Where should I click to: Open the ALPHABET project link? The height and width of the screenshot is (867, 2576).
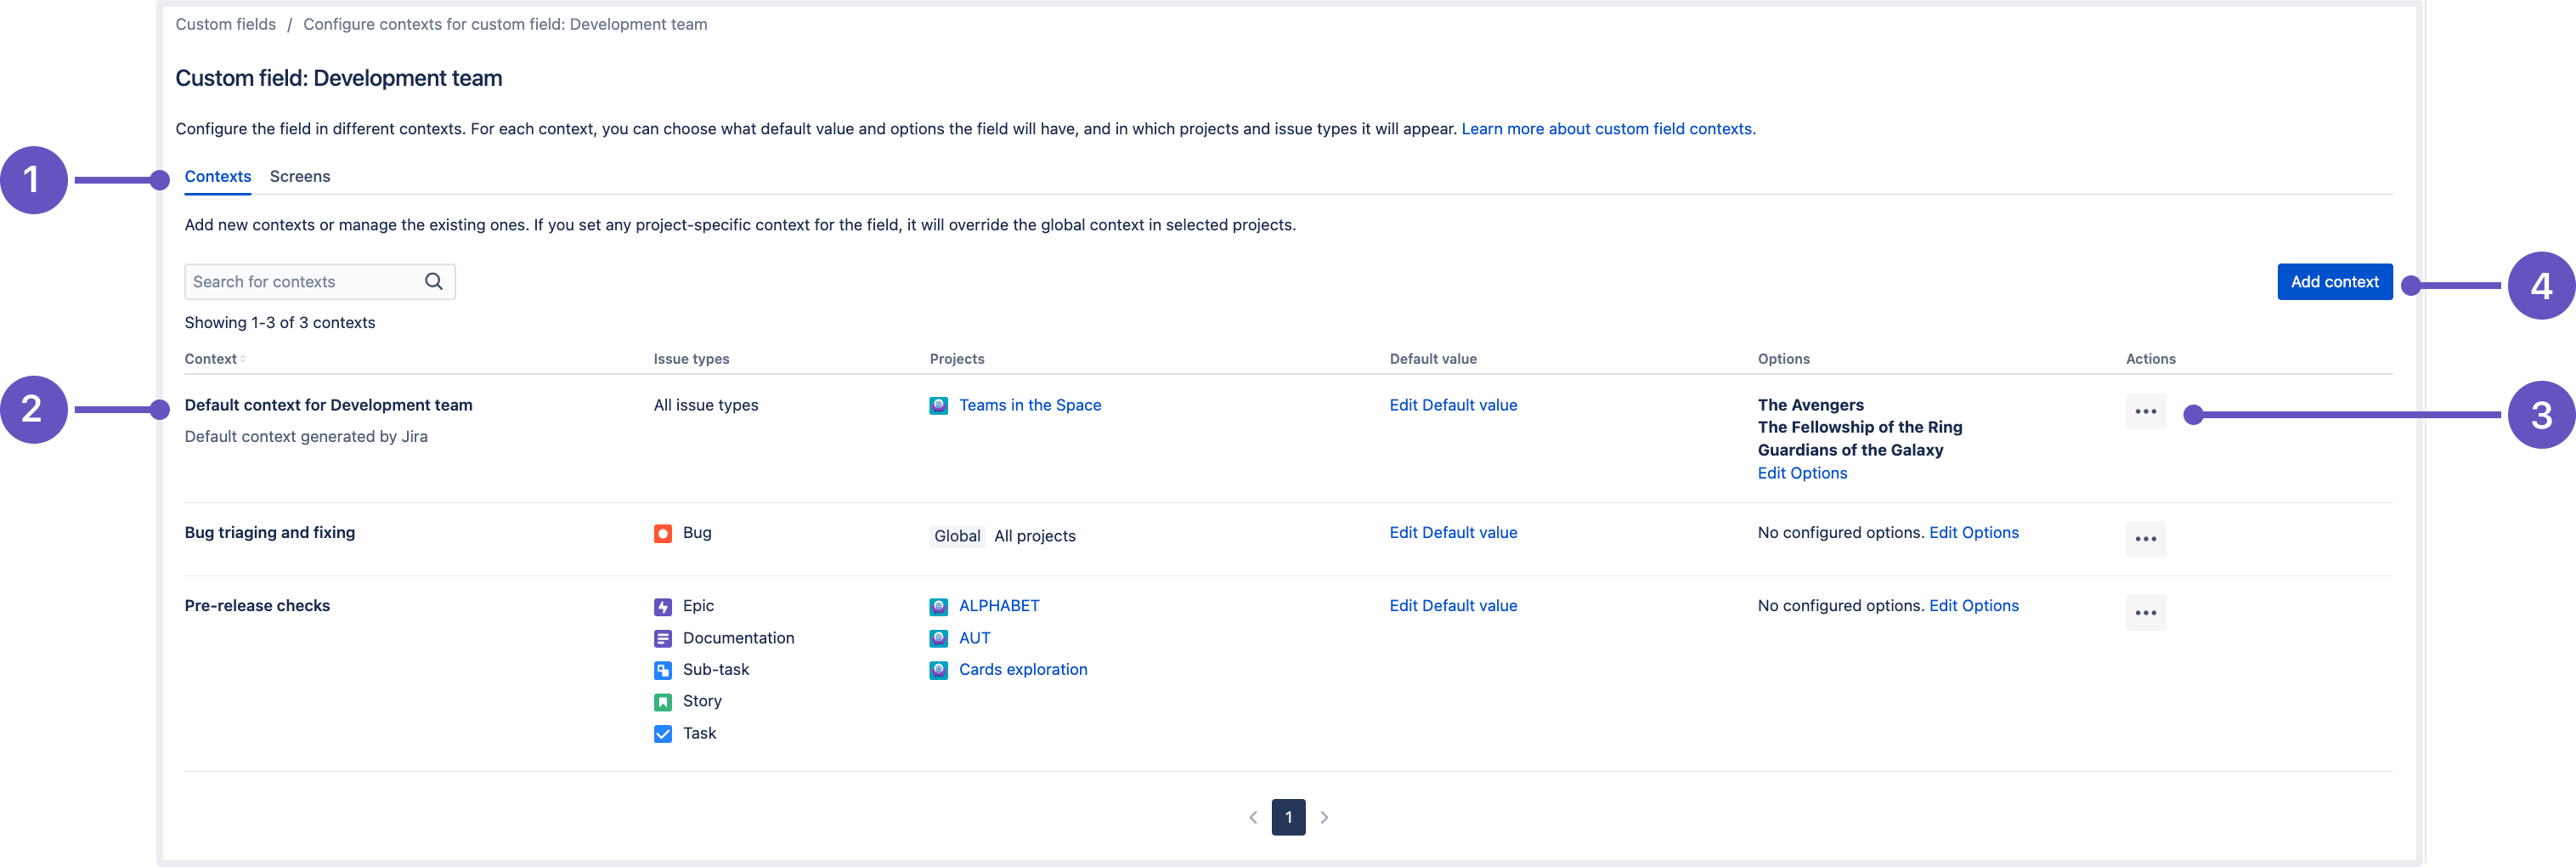coord(999,606)
